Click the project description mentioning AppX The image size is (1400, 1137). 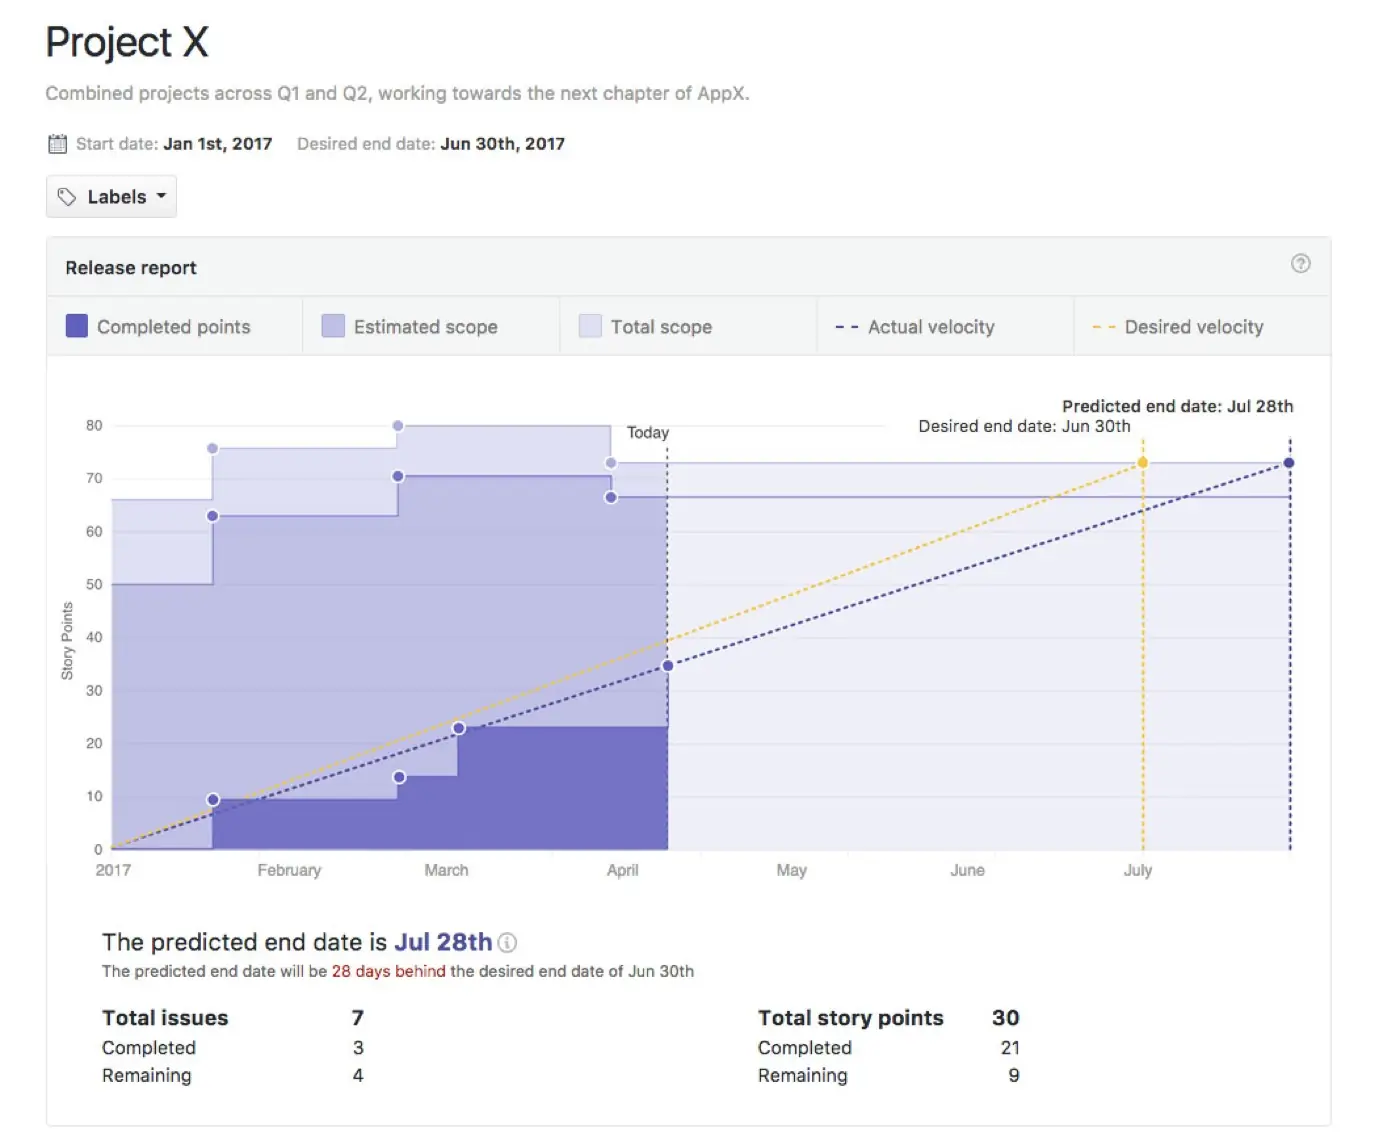pos(397,94)
